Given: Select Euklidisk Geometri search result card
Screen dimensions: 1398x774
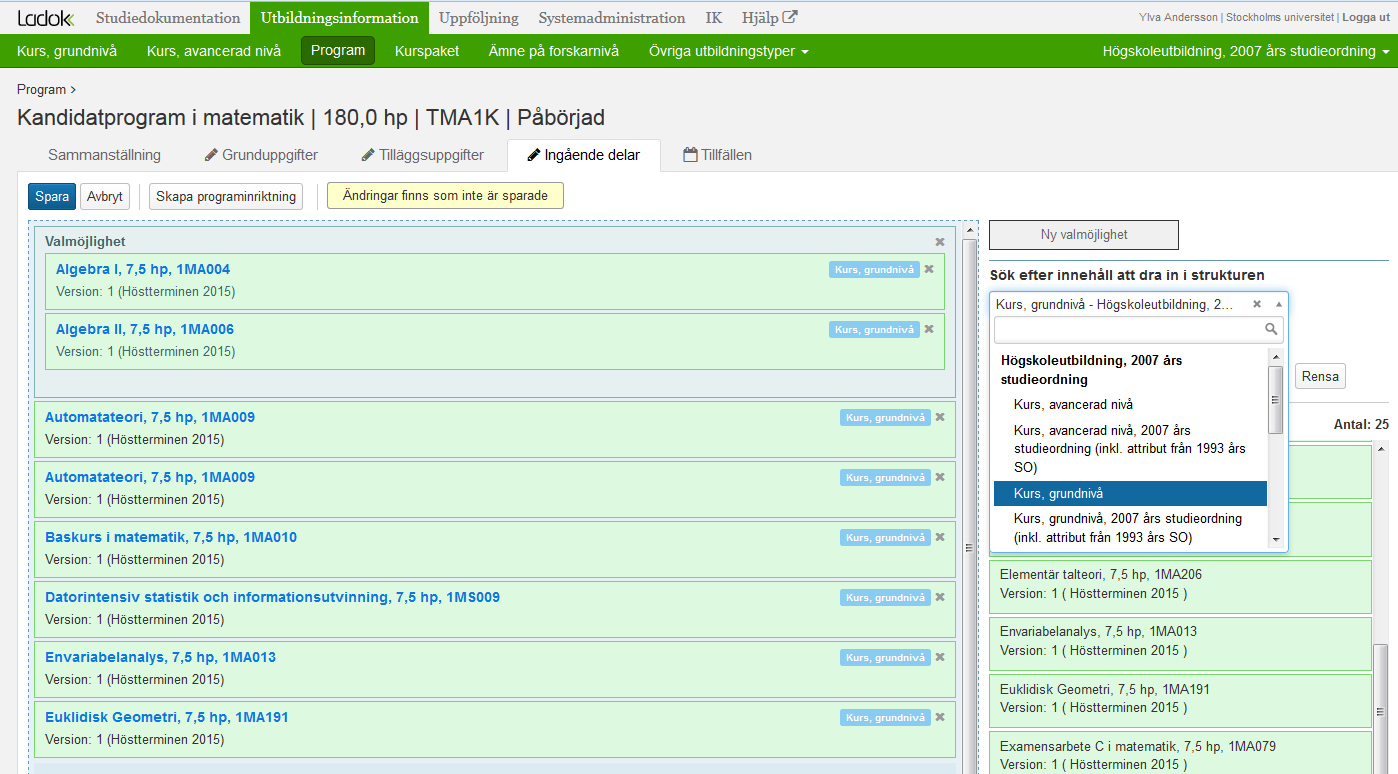Looking at the screenshot, I should pyautogui.click(x=1180, y=699).
